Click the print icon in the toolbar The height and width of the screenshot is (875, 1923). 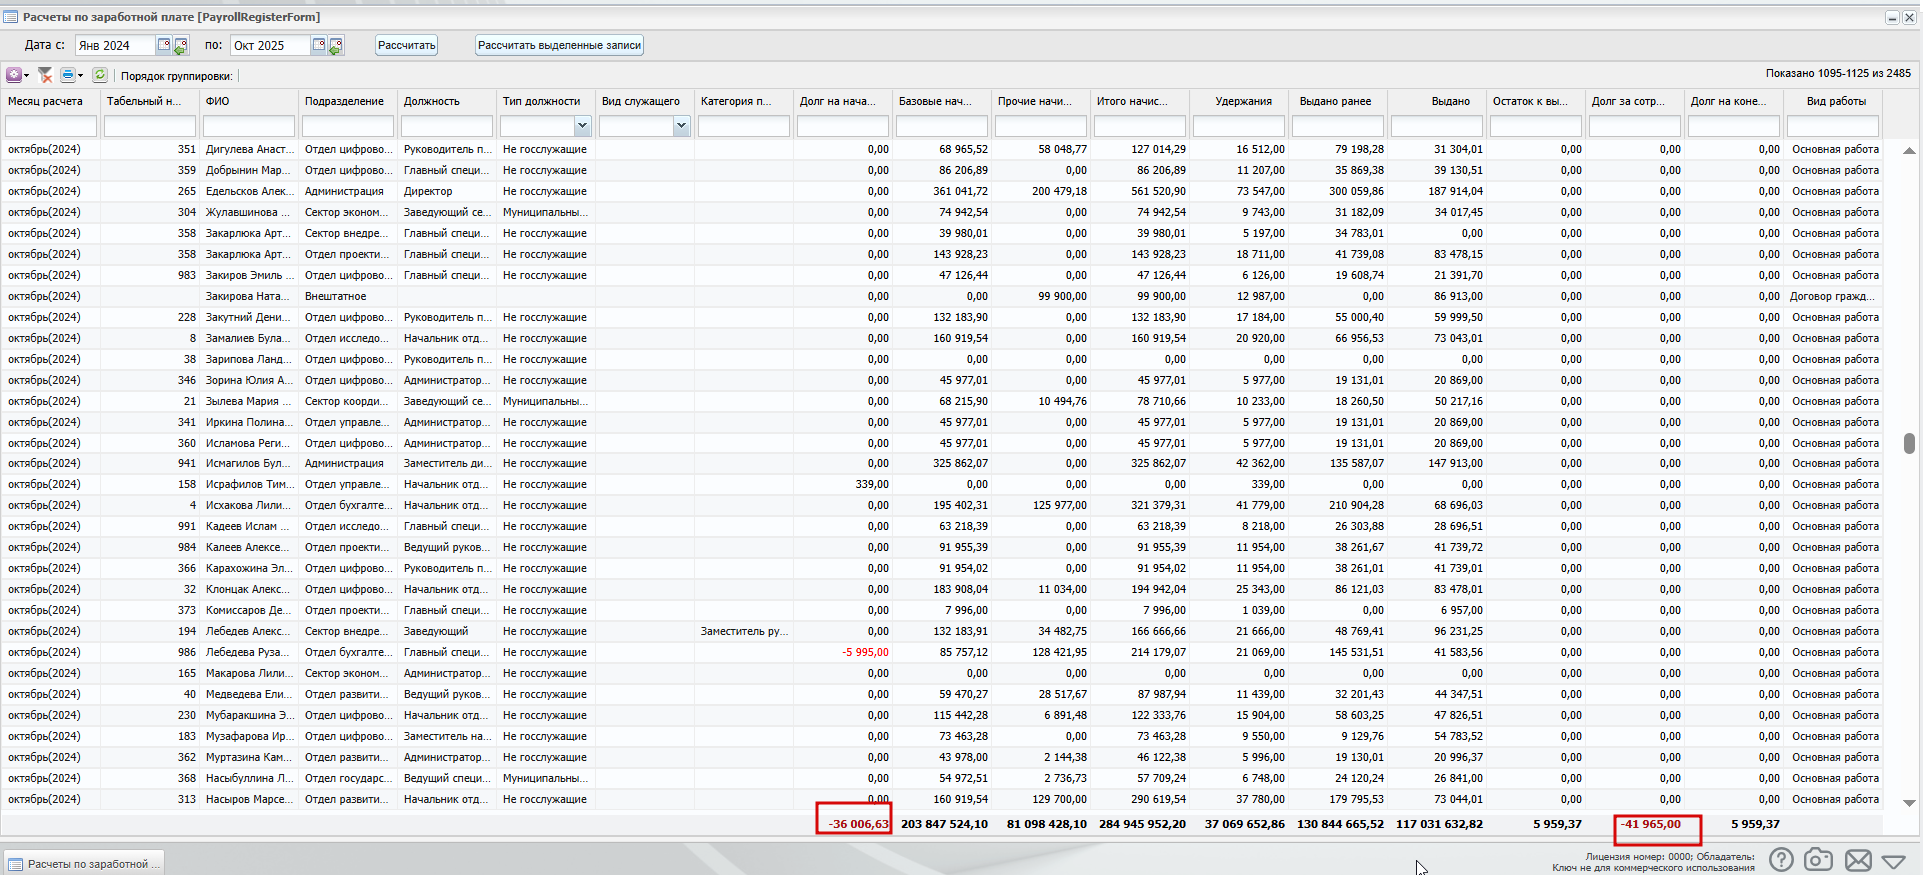tap(68, 75)
